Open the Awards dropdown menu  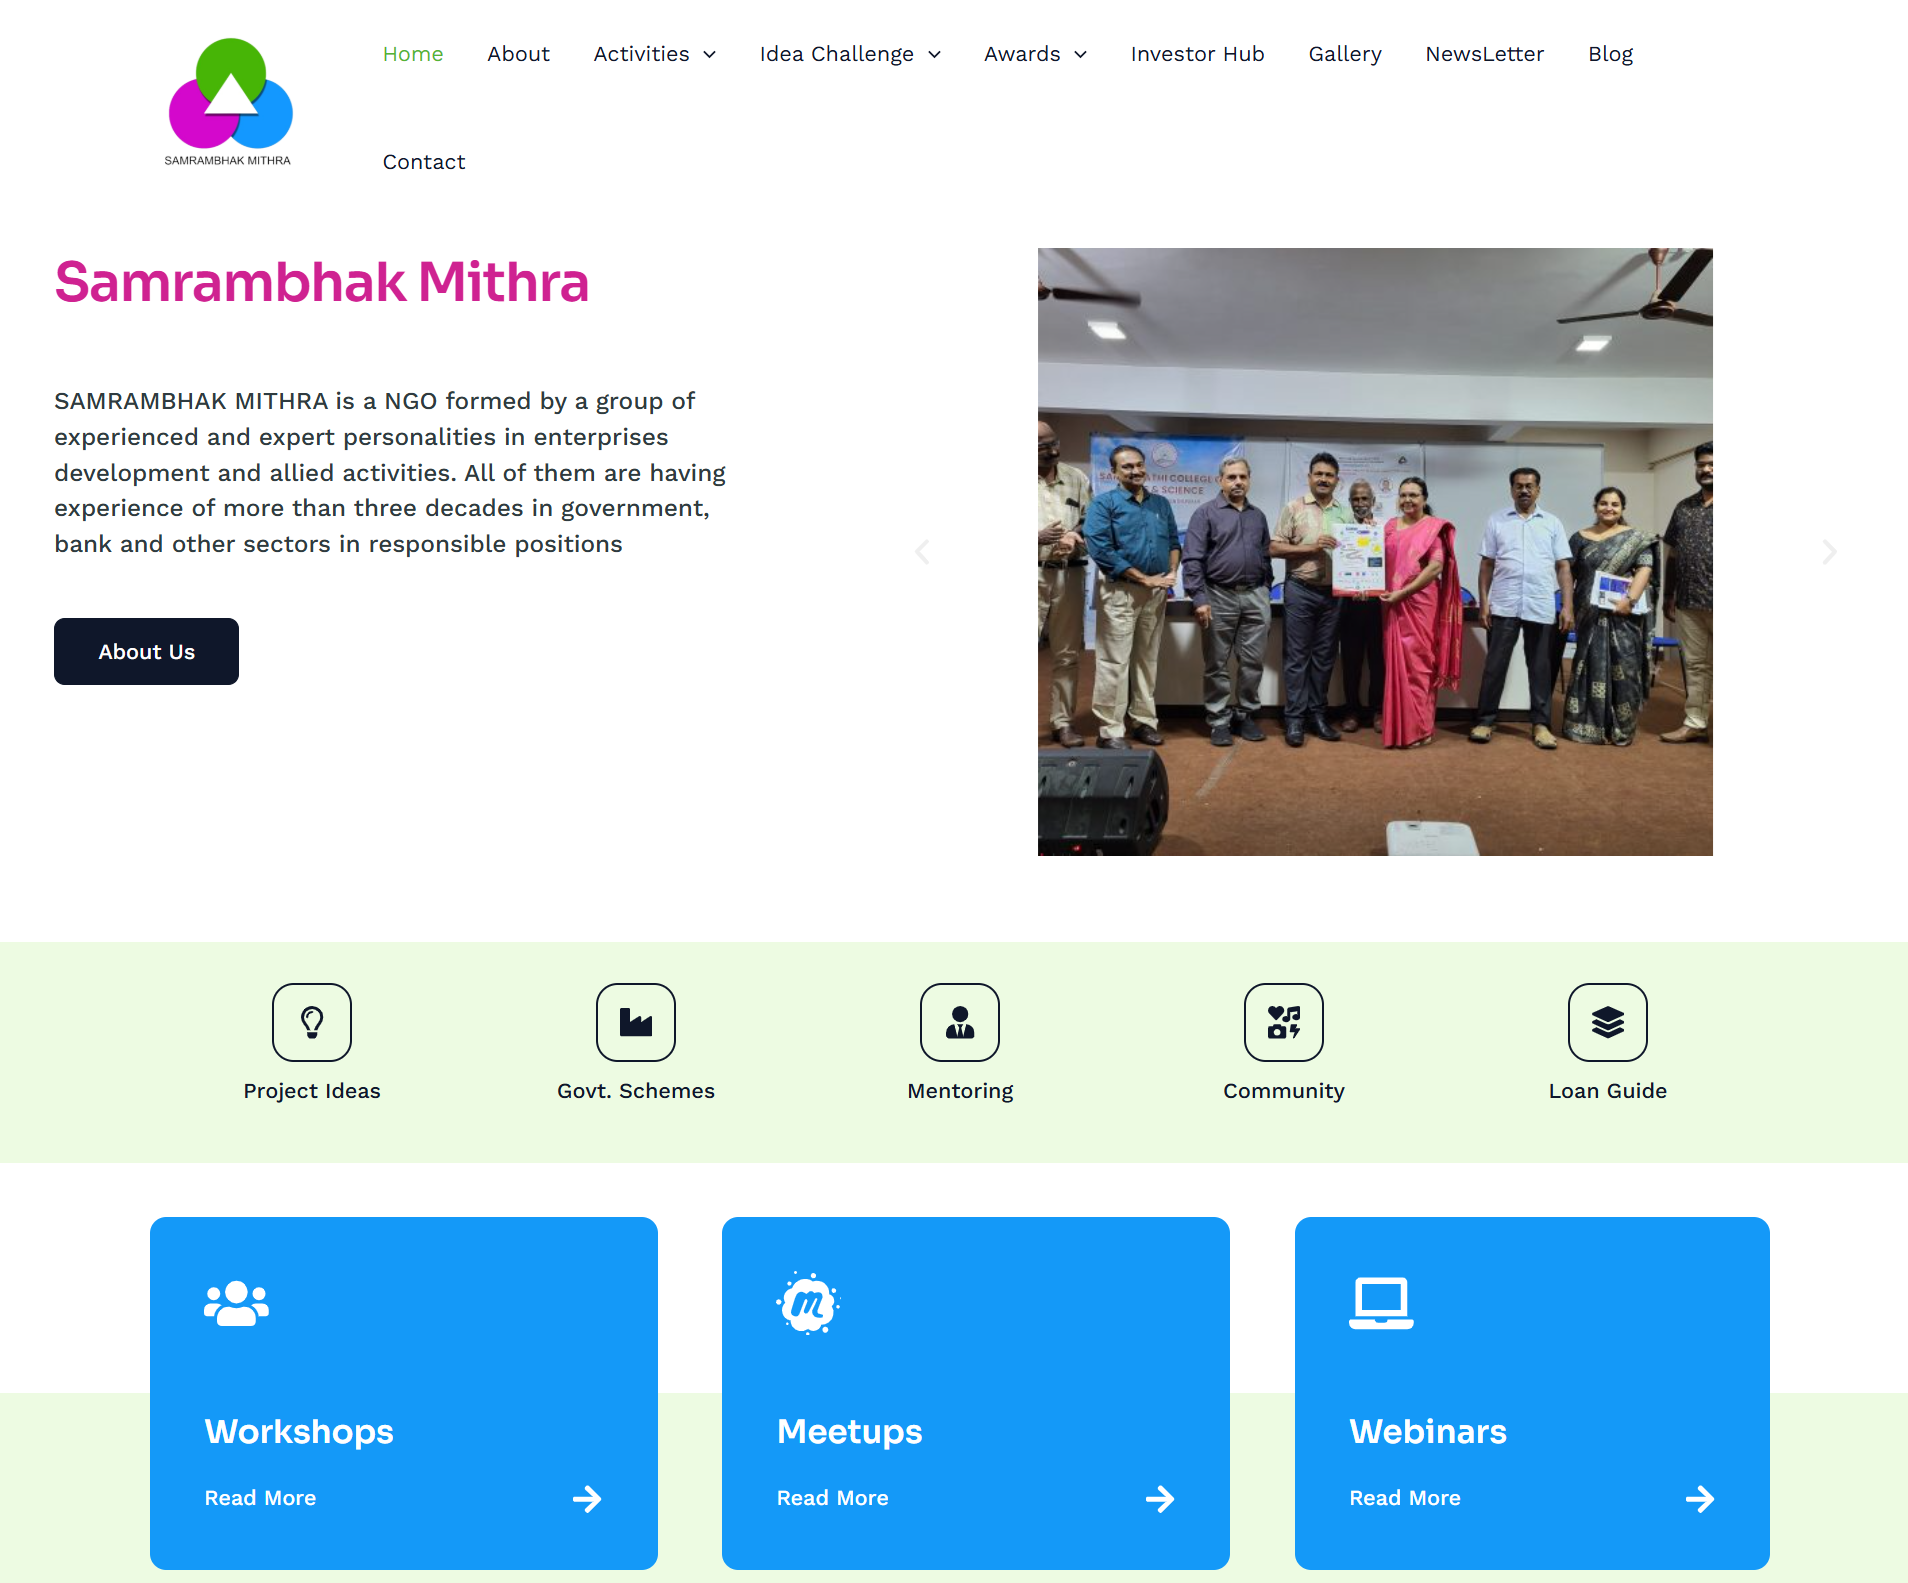pyautogui.click(x=1035, y=54)
